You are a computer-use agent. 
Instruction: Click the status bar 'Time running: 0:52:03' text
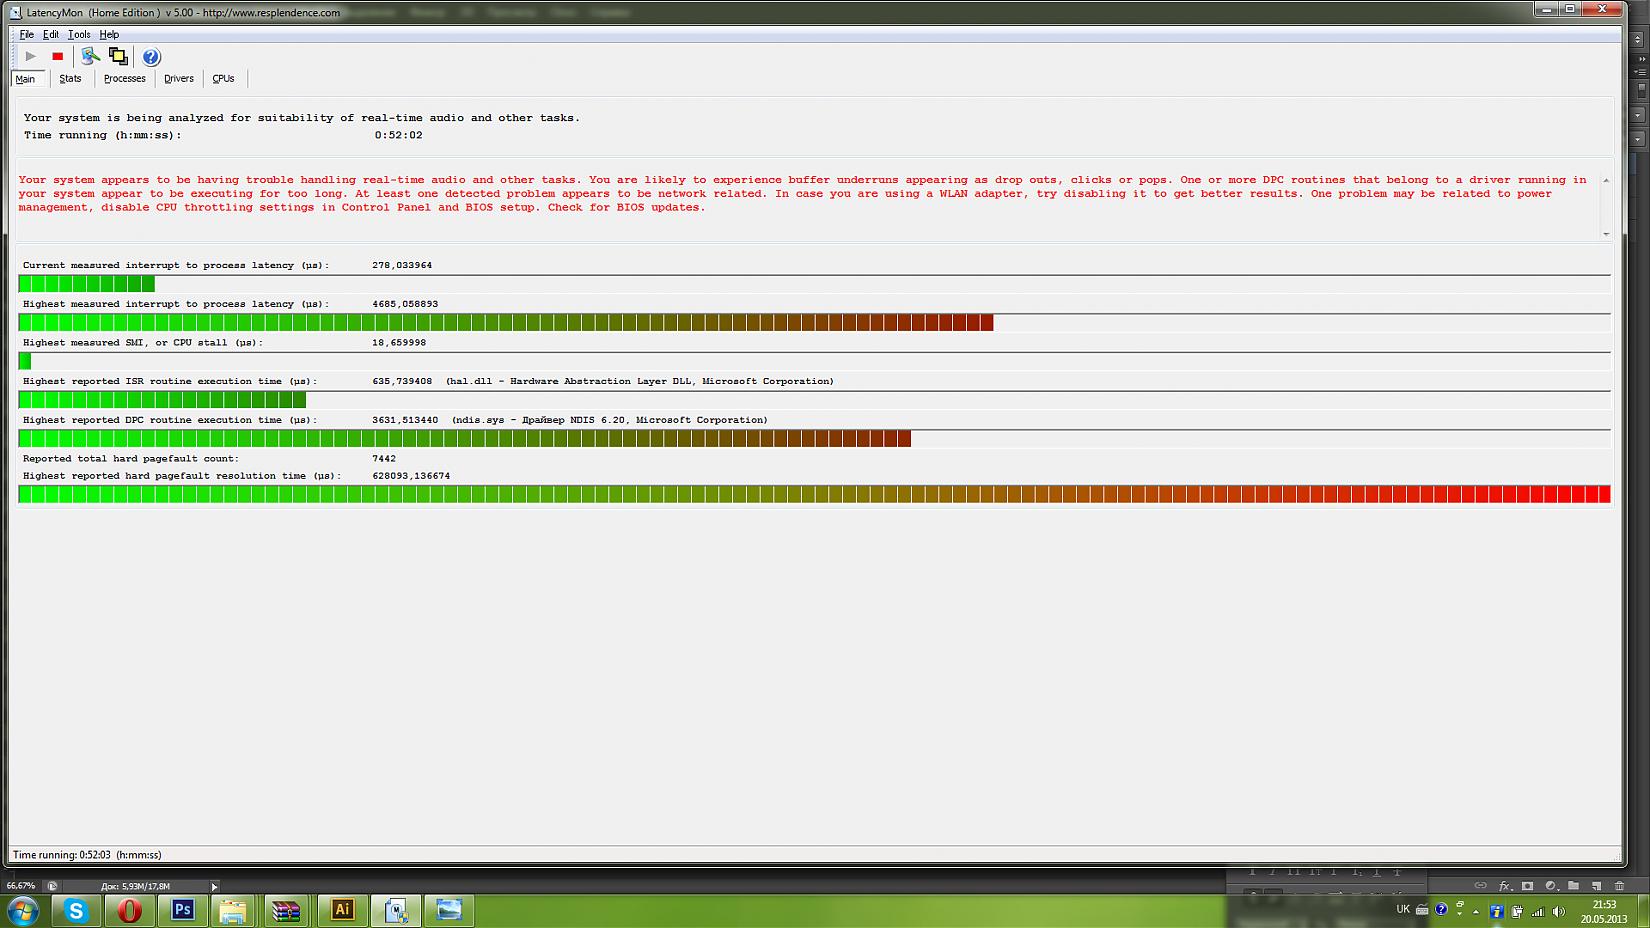87,855
